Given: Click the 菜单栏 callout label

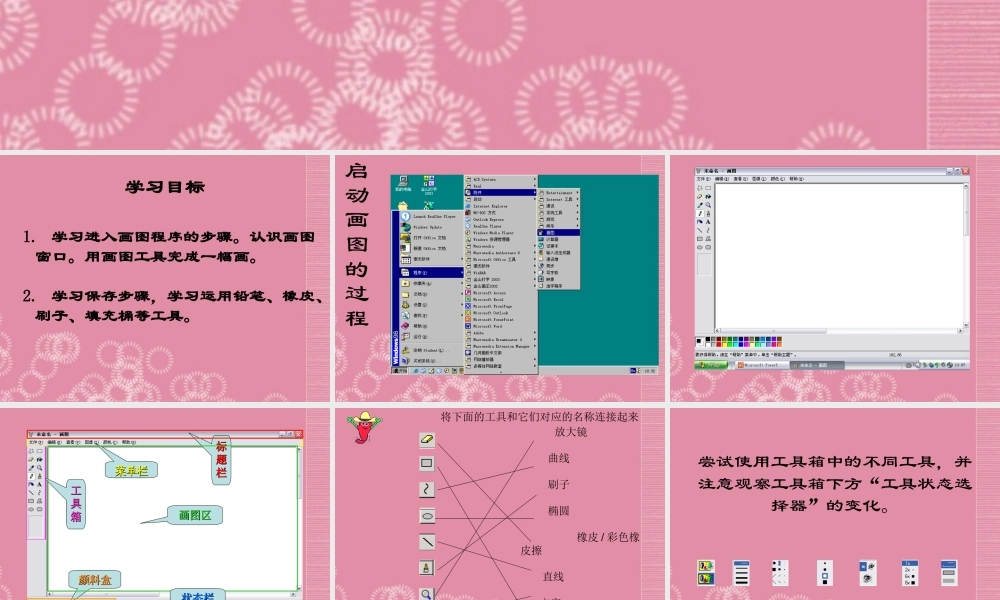Looking at the screenshot, I should pos(131,471).
